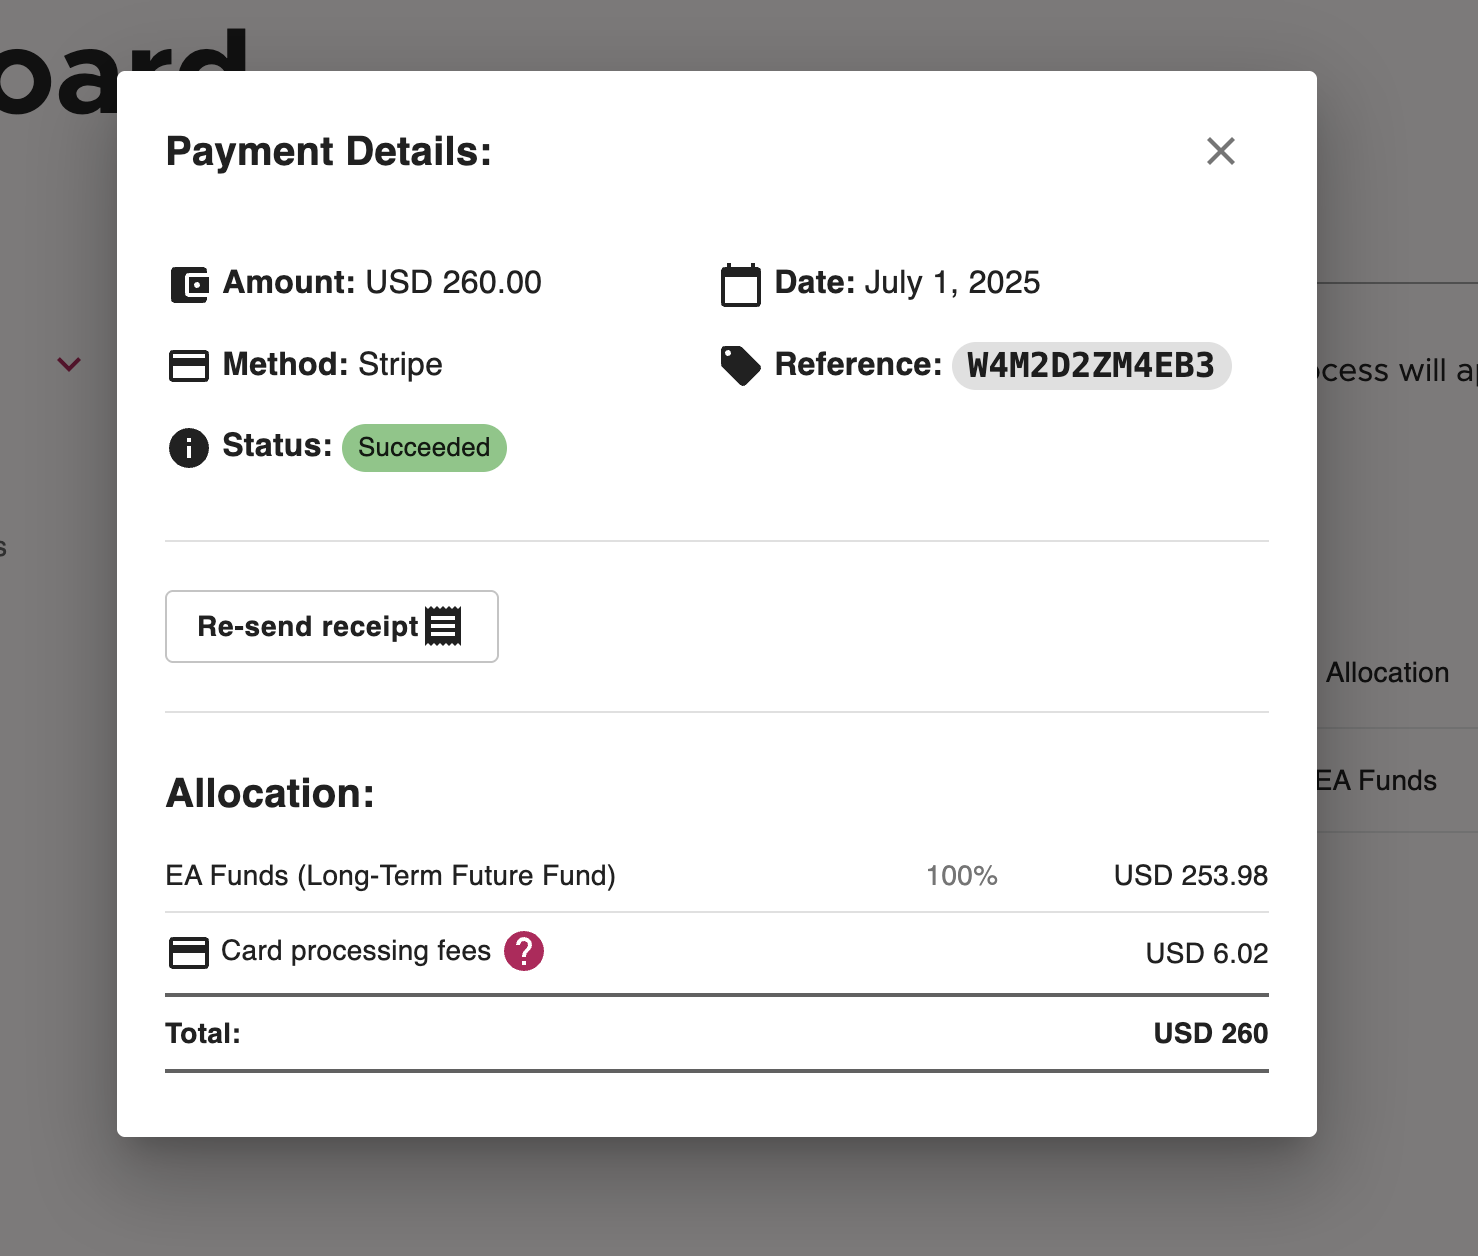
Task: Select the reference code W4M2D2ZM4EB3
Action: click(1091, 365)
